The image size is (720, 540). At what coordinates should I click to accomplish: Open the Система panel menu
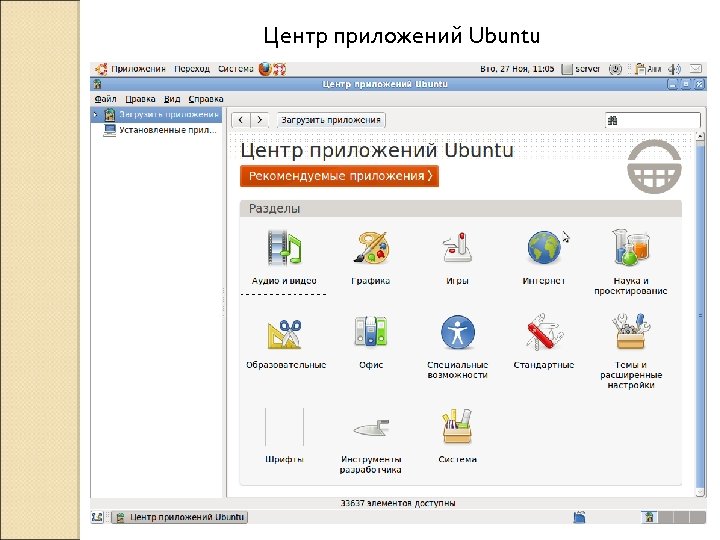(x=236, y=69)
